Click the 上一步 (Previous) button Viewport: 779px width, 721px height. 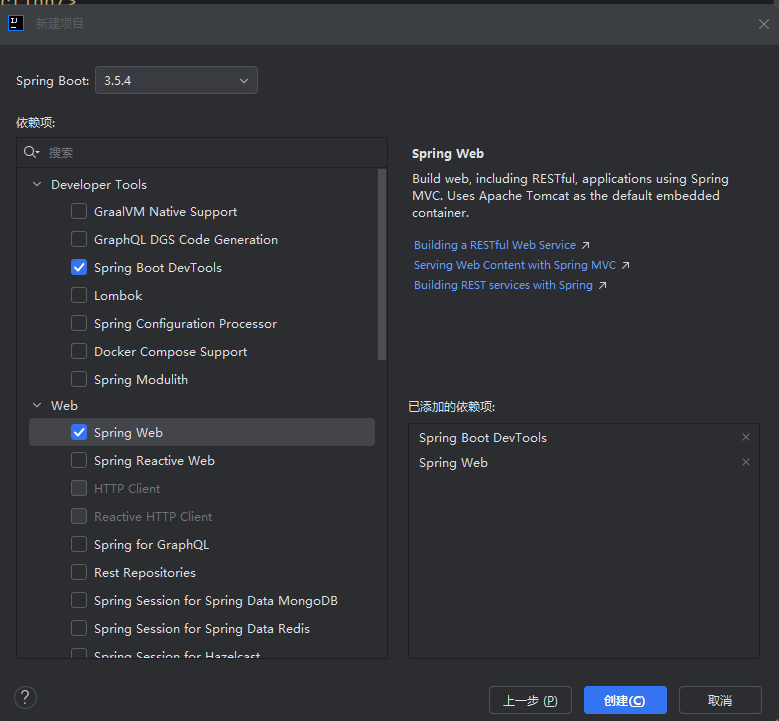point(530,700)
